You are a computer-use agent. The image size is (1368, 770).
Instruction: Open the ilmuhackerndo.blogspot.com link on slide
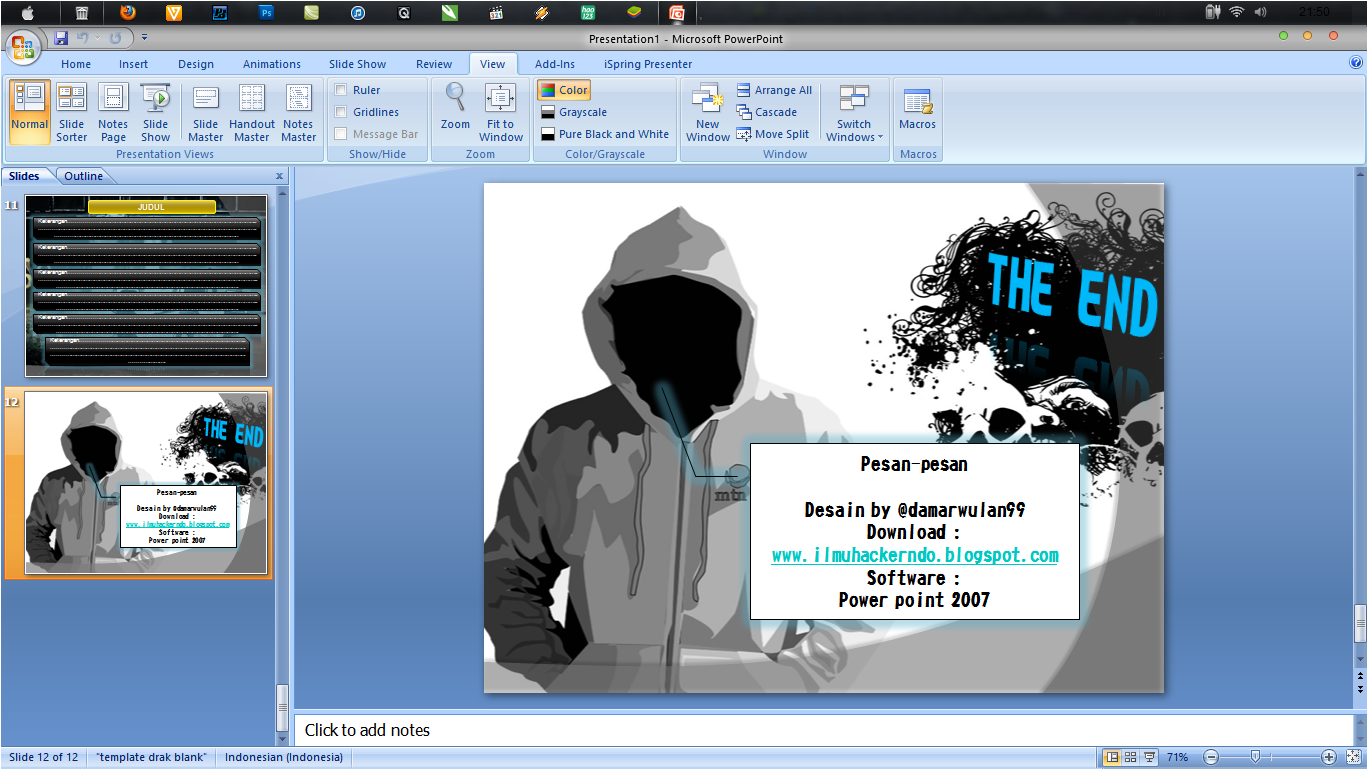pos(915,555)
